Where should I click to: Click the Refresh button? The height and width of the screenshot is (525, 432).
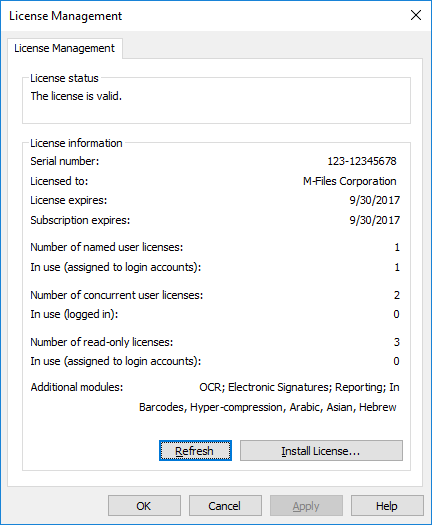(195, 451)
